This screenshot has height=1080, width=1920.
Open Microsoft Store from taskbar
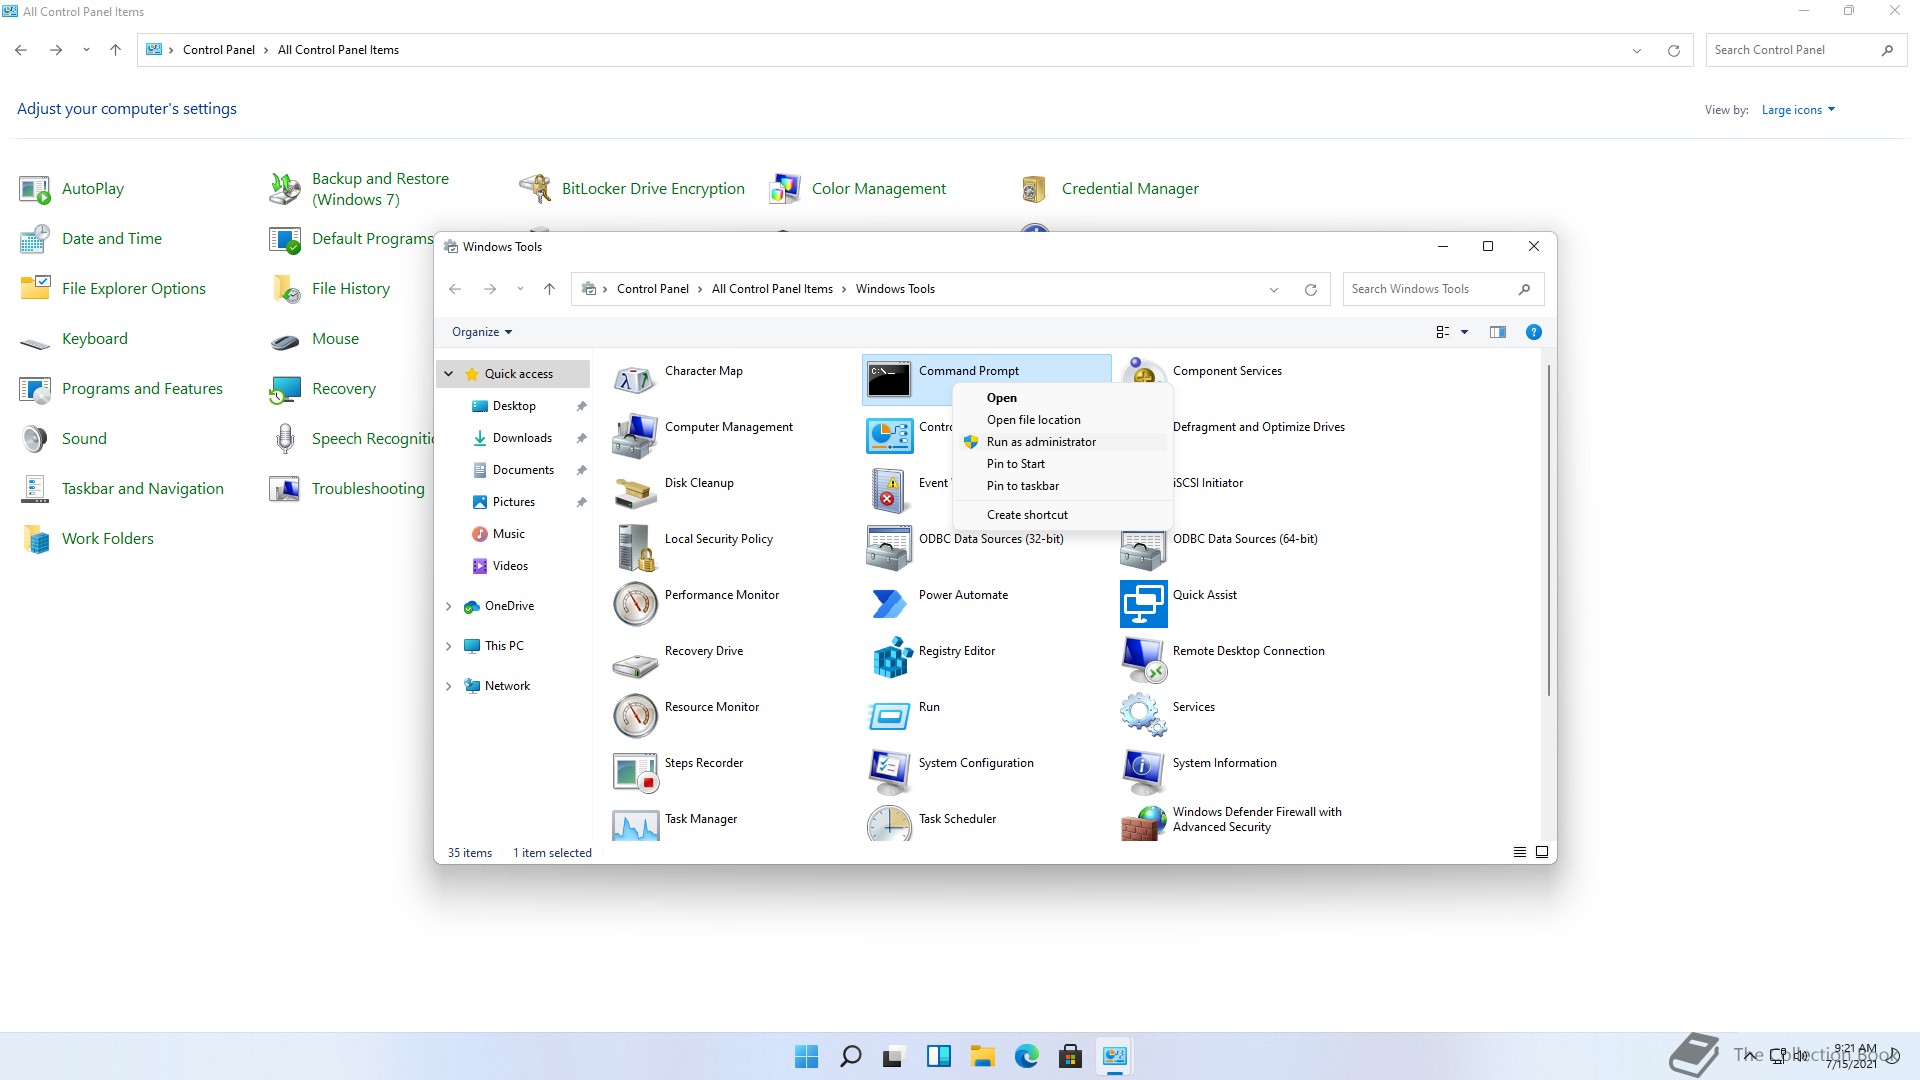coord(1071,1056)
